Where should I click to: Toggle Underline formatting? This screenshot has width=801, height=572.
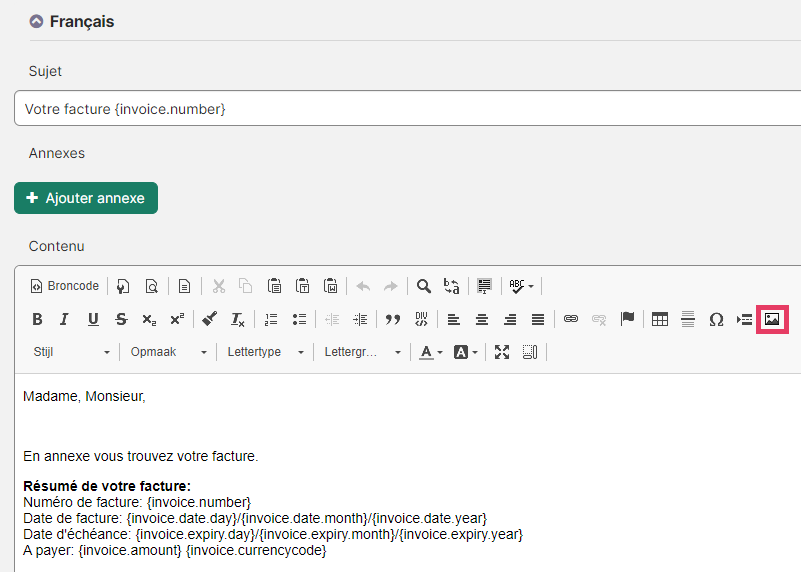point(93,319)
